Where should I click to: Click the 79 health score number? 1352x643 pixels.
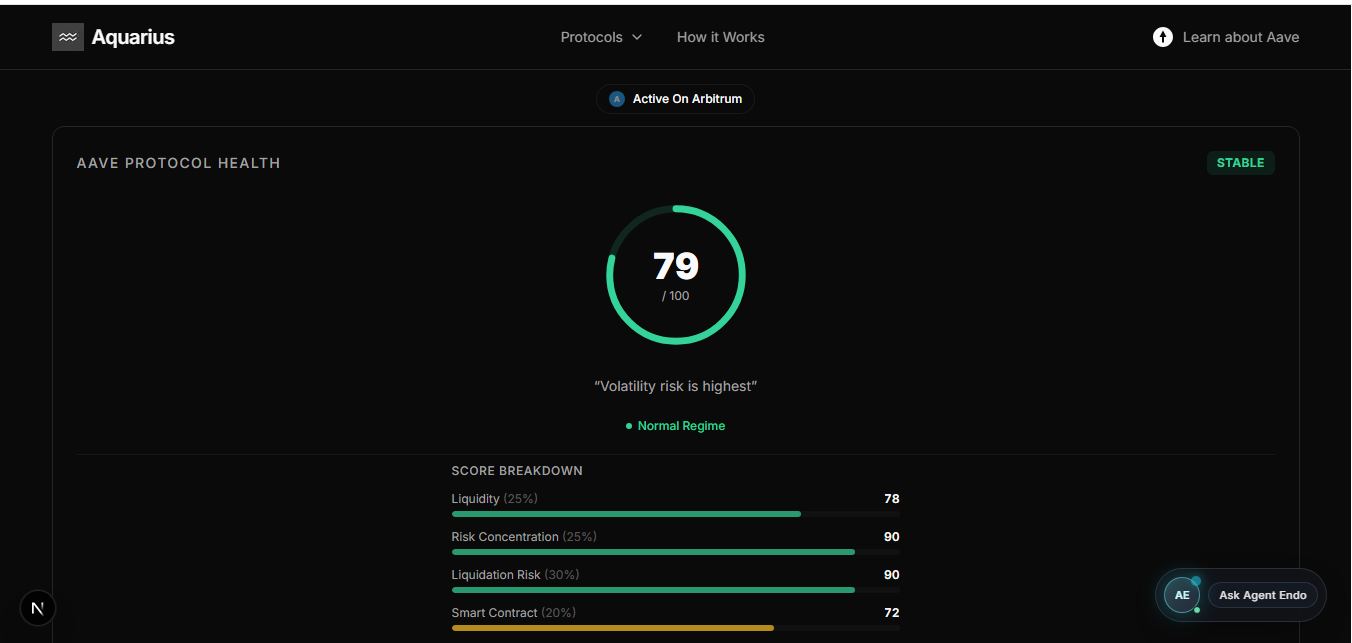point(675,266)
